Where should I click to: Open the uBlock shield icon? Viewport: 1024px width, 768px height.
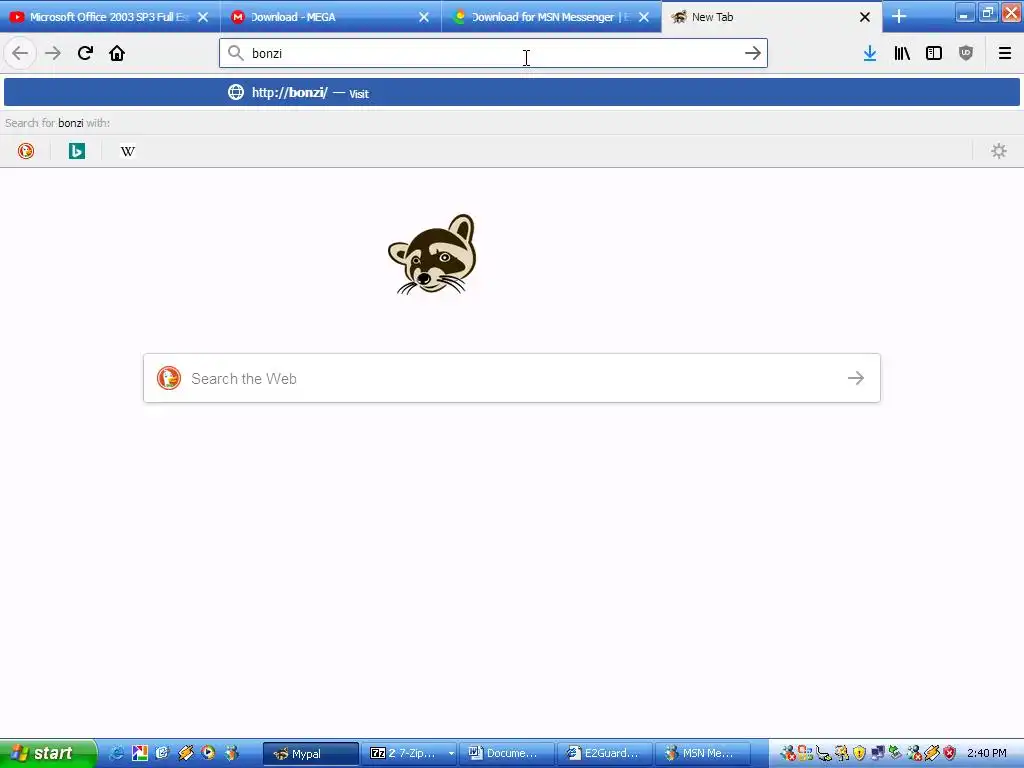(966, 54)
